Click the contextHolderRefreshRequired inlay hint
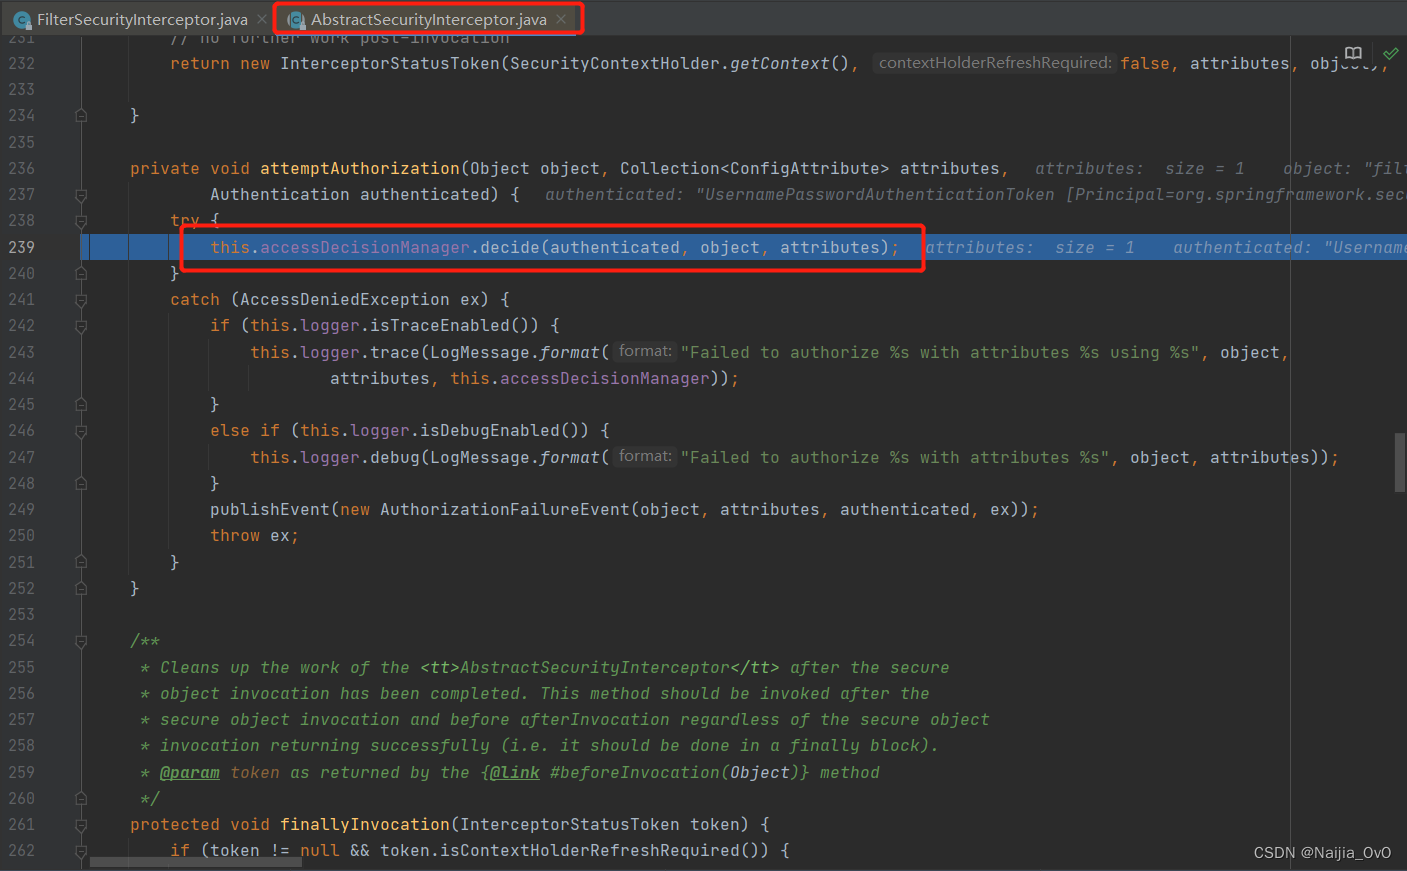Image resolution: width=1407 pixels, height=871 pixels. click(x=995, y=63)
